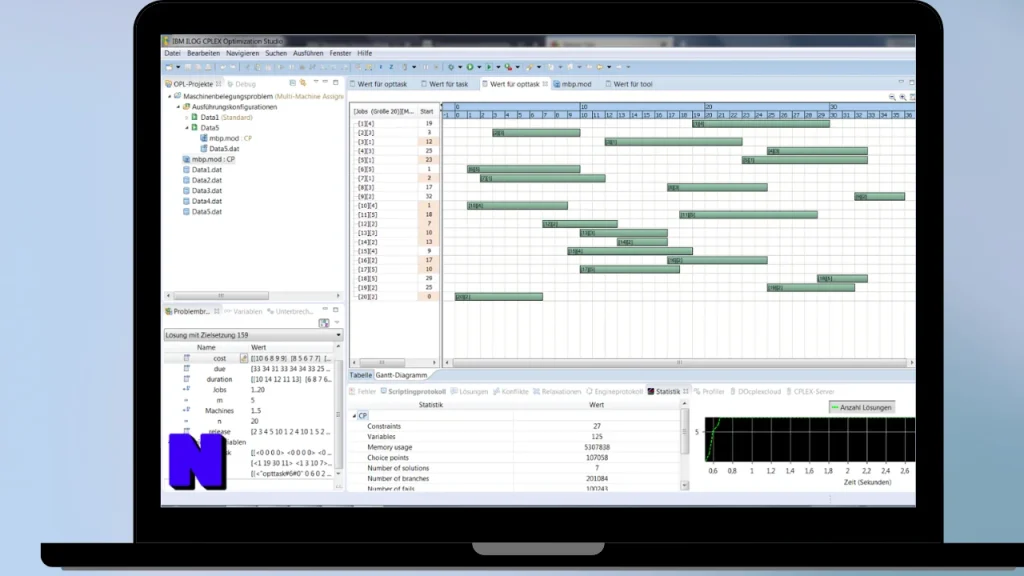Click the green Run circle icon
This screenshot has height=576, width=1024.
pyautogui.click(x=470, y=67)
